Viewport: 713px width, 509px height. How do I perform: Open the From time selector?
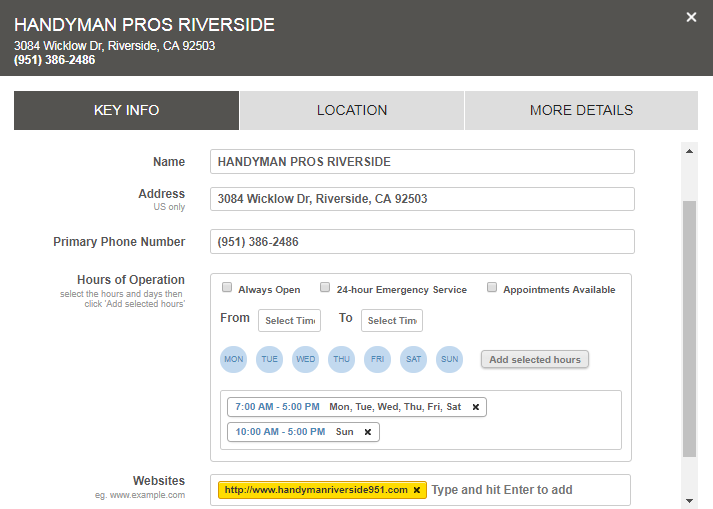(289, 320)
